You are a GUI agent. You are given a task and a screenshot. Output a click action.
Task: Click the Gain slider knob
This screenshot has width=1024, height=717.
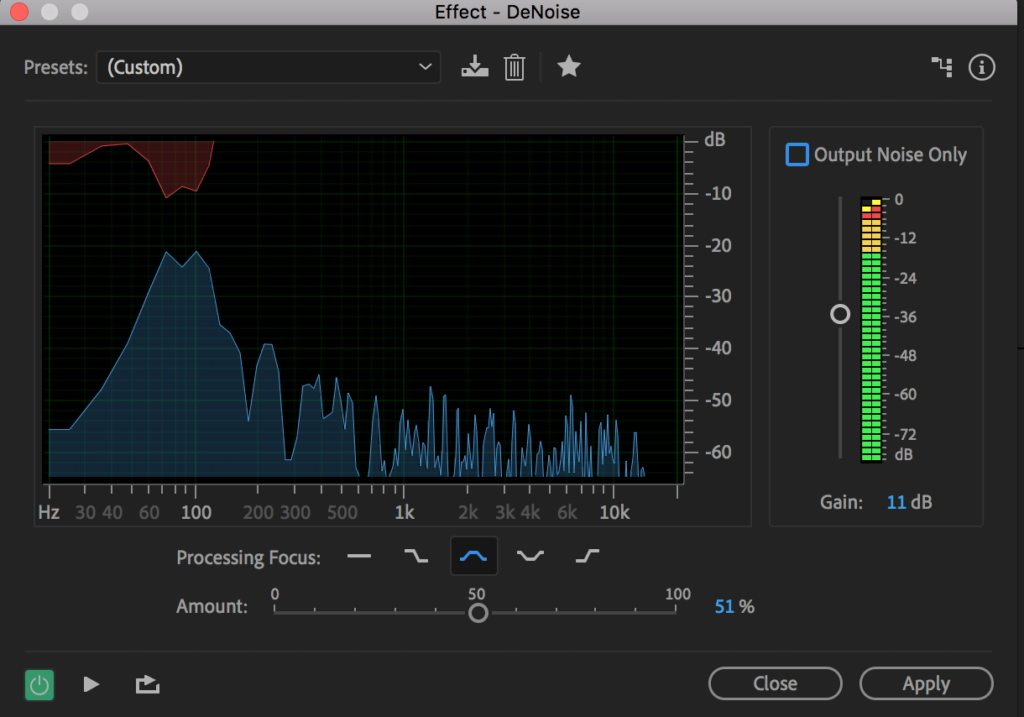840,314
